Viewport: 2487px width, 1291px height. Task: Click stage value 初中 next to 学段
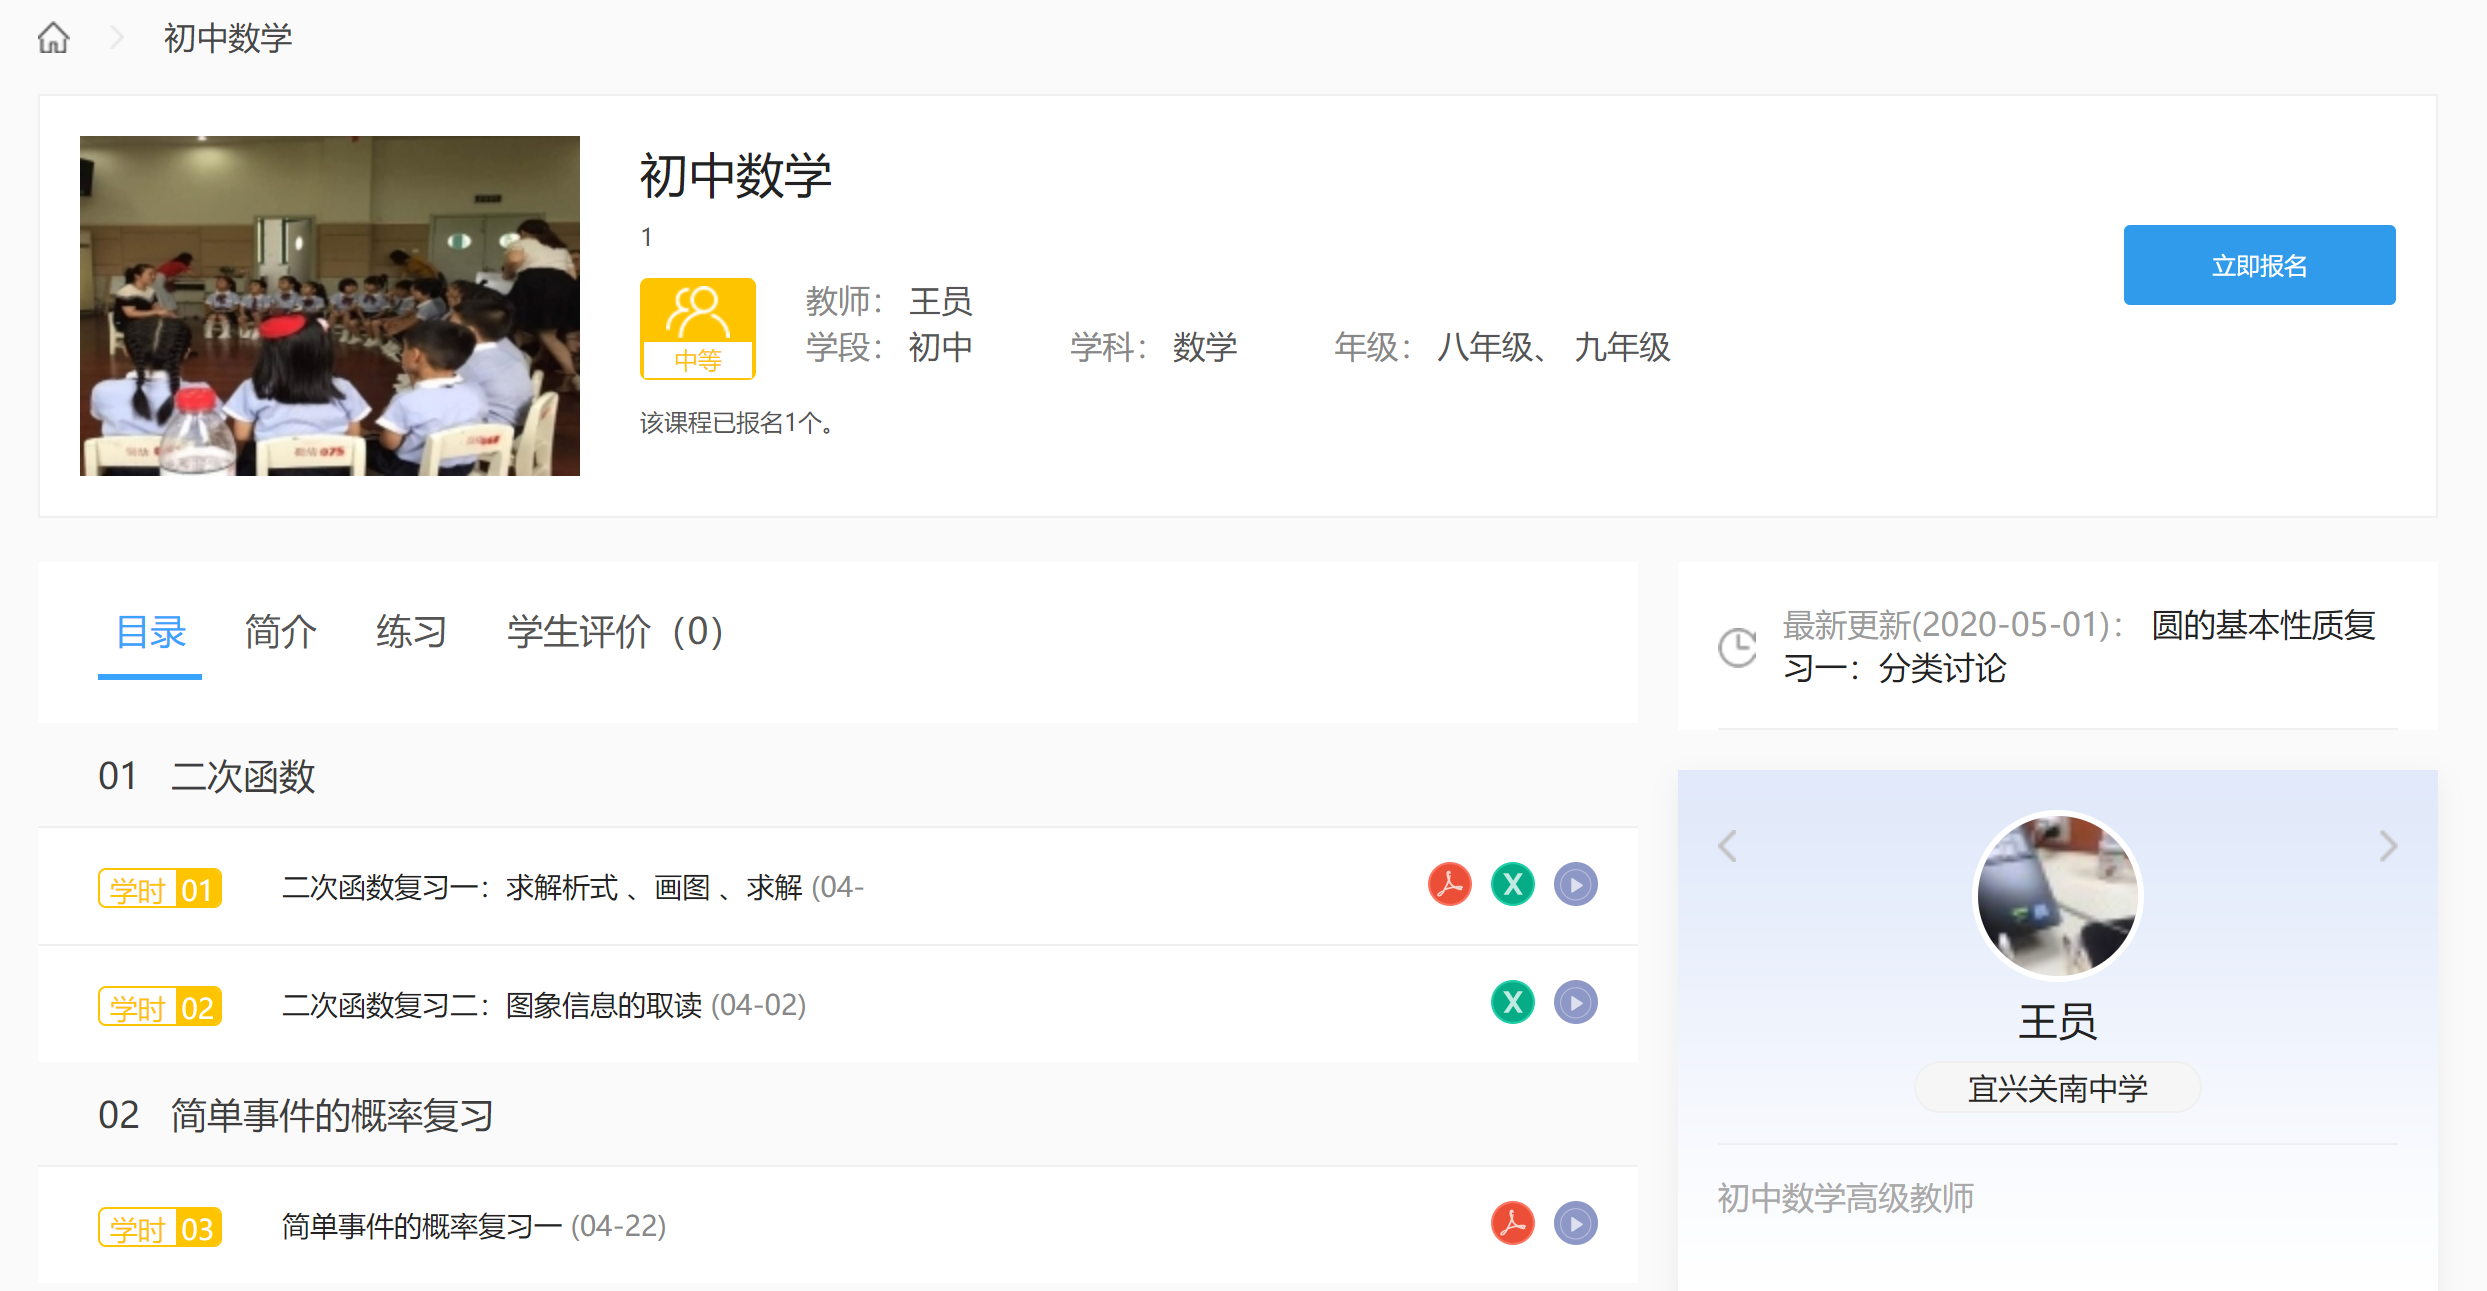(940, 347)
